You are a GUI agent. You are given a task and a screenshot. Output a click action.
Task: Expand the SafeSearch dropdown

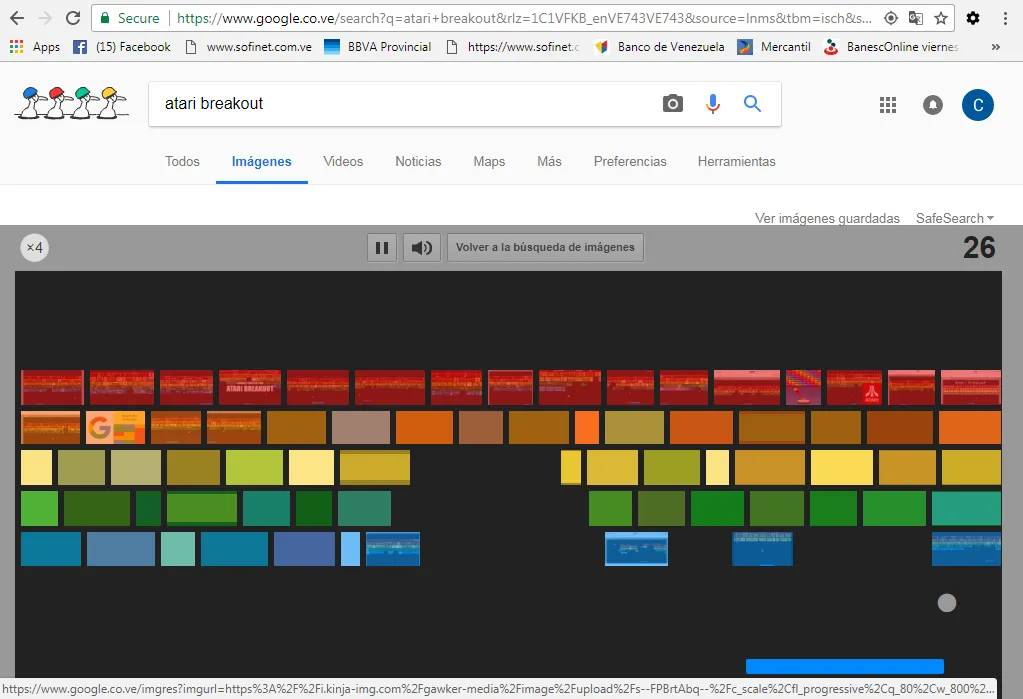[x=955, y=218]
